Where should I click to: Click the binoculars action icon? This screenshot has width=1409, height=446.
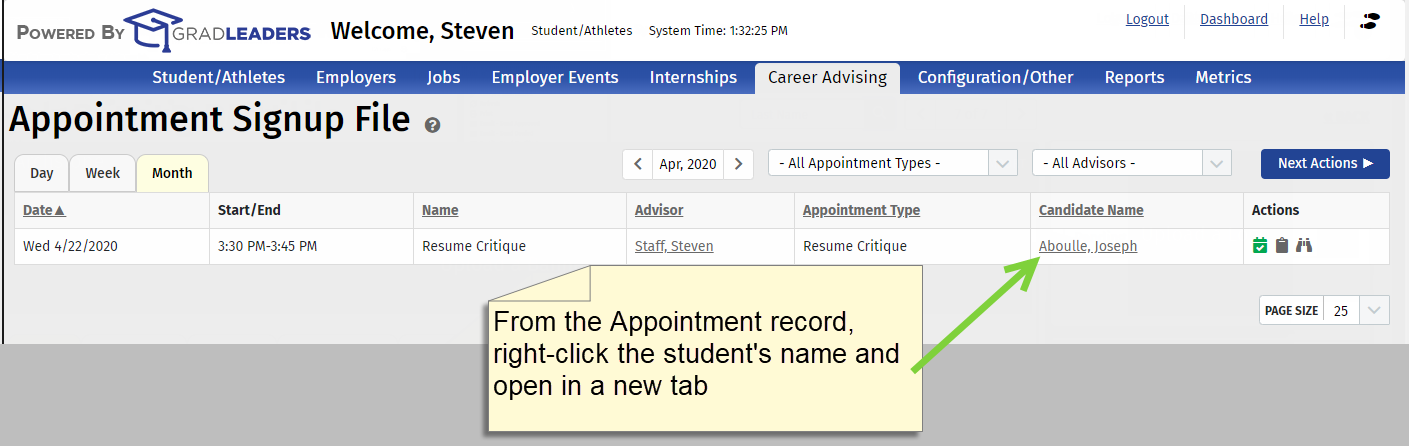tap(1304, 246)
